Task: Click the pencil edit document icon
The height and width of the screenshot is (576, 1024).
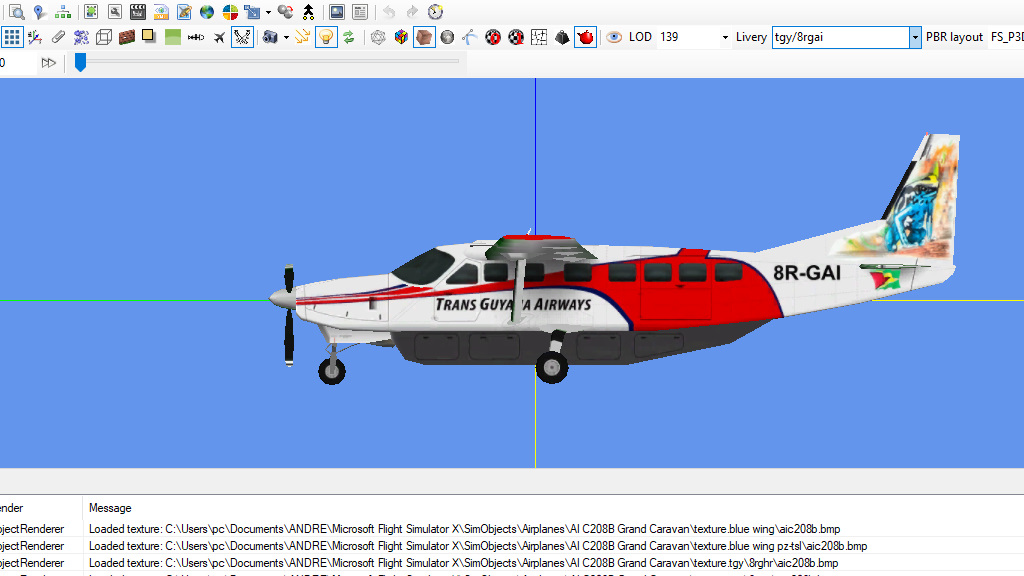Action: pyautogui.click(x=184, y=12)
